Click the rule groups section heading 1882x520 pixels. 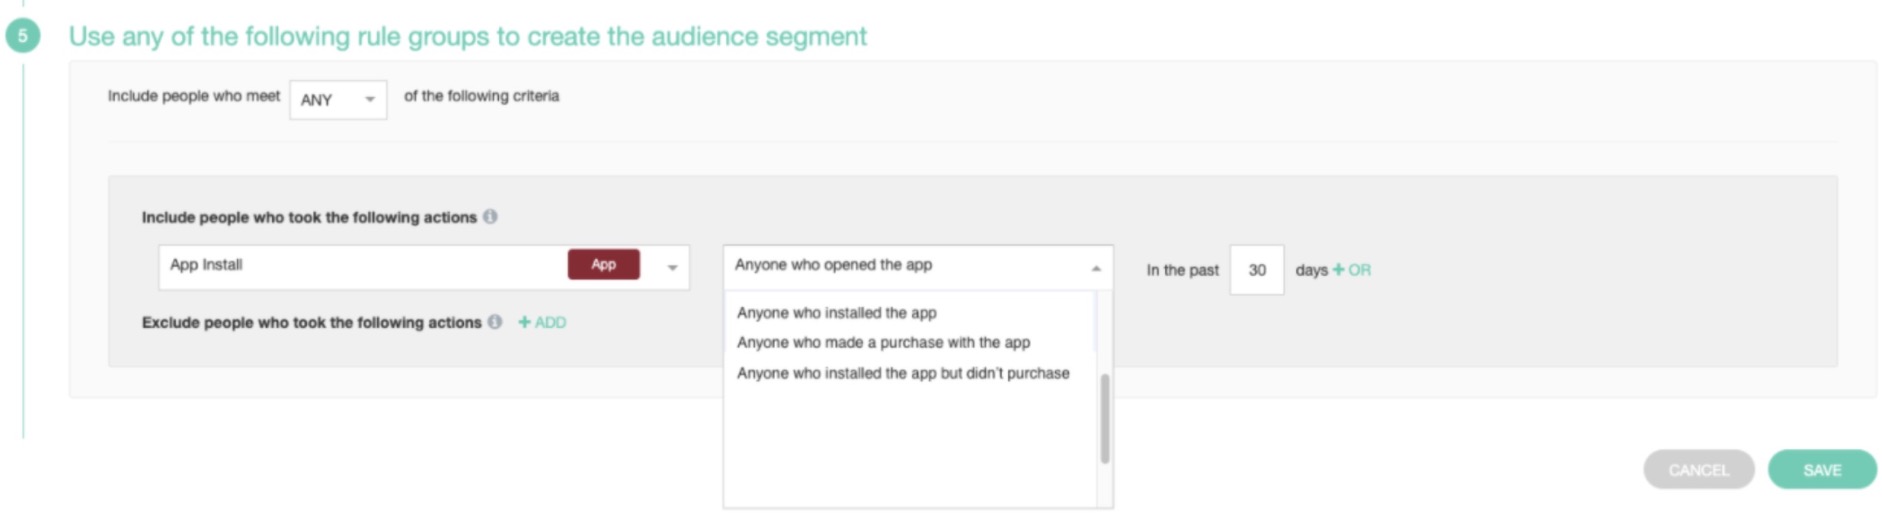(467, 37)
